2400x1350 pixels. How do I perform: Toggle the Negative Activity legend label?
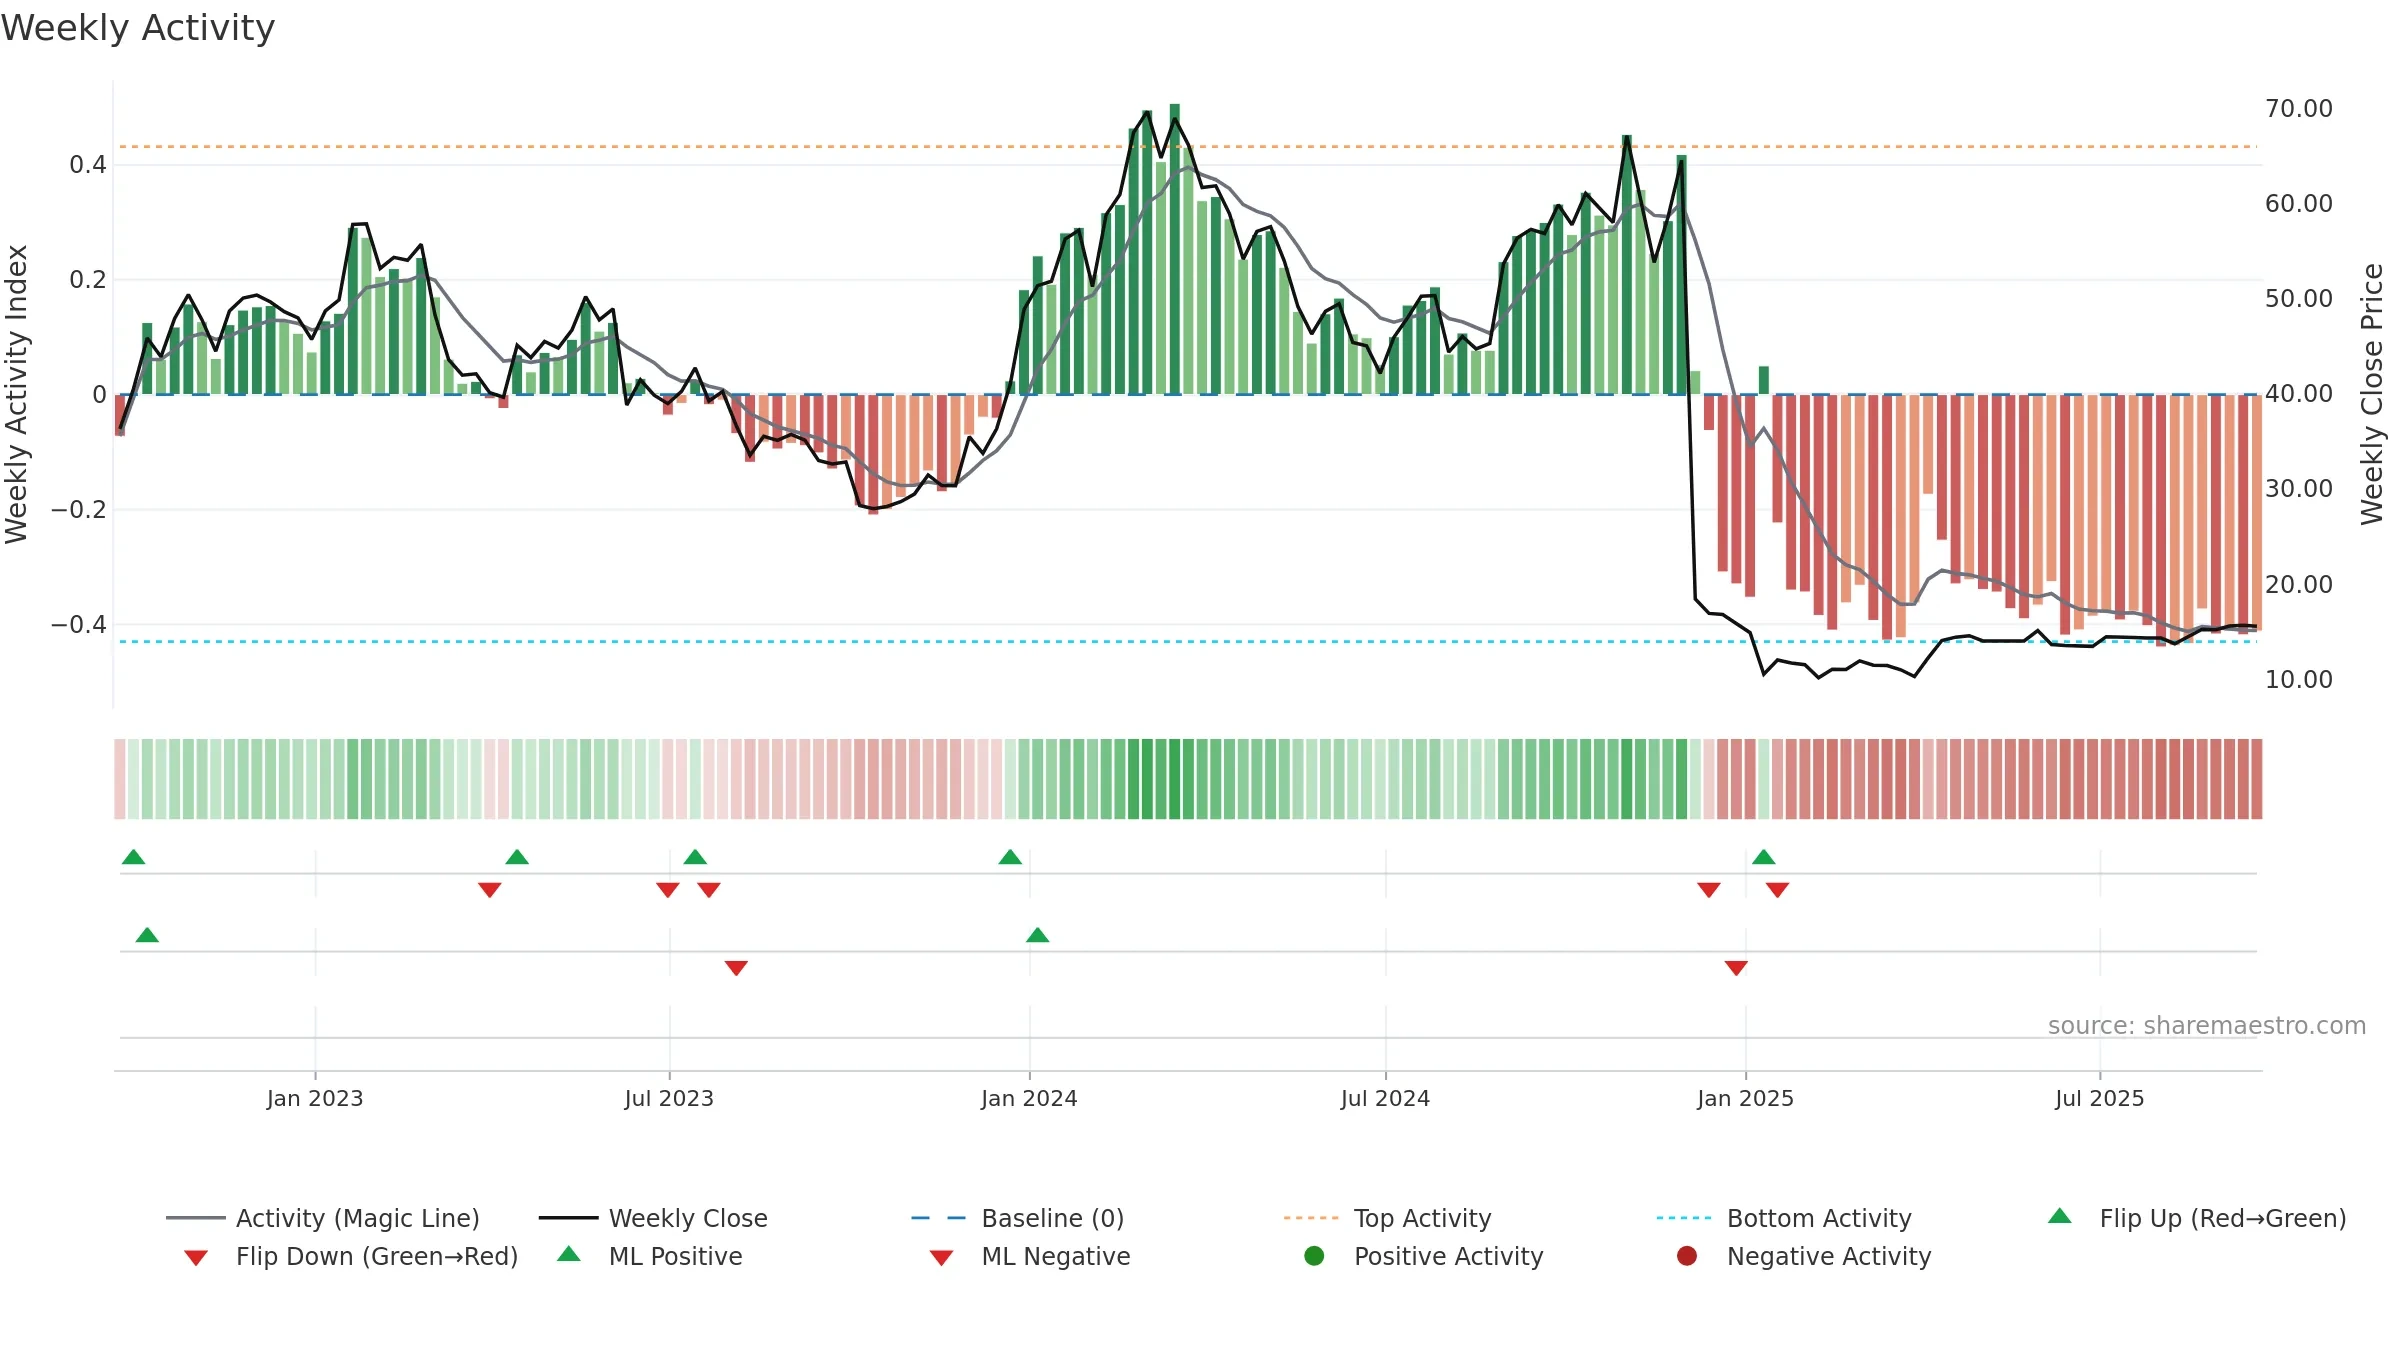[1829, 1256]
